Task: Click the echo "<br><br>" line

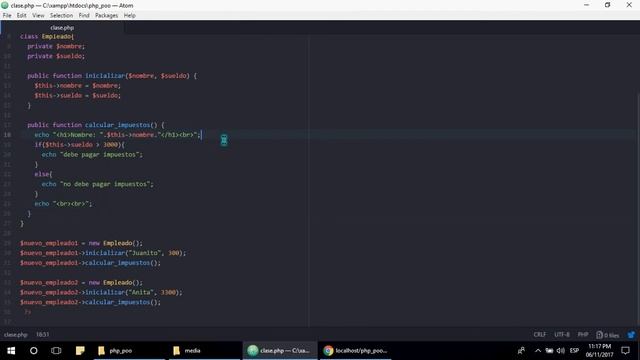Action: click(64, 204)
